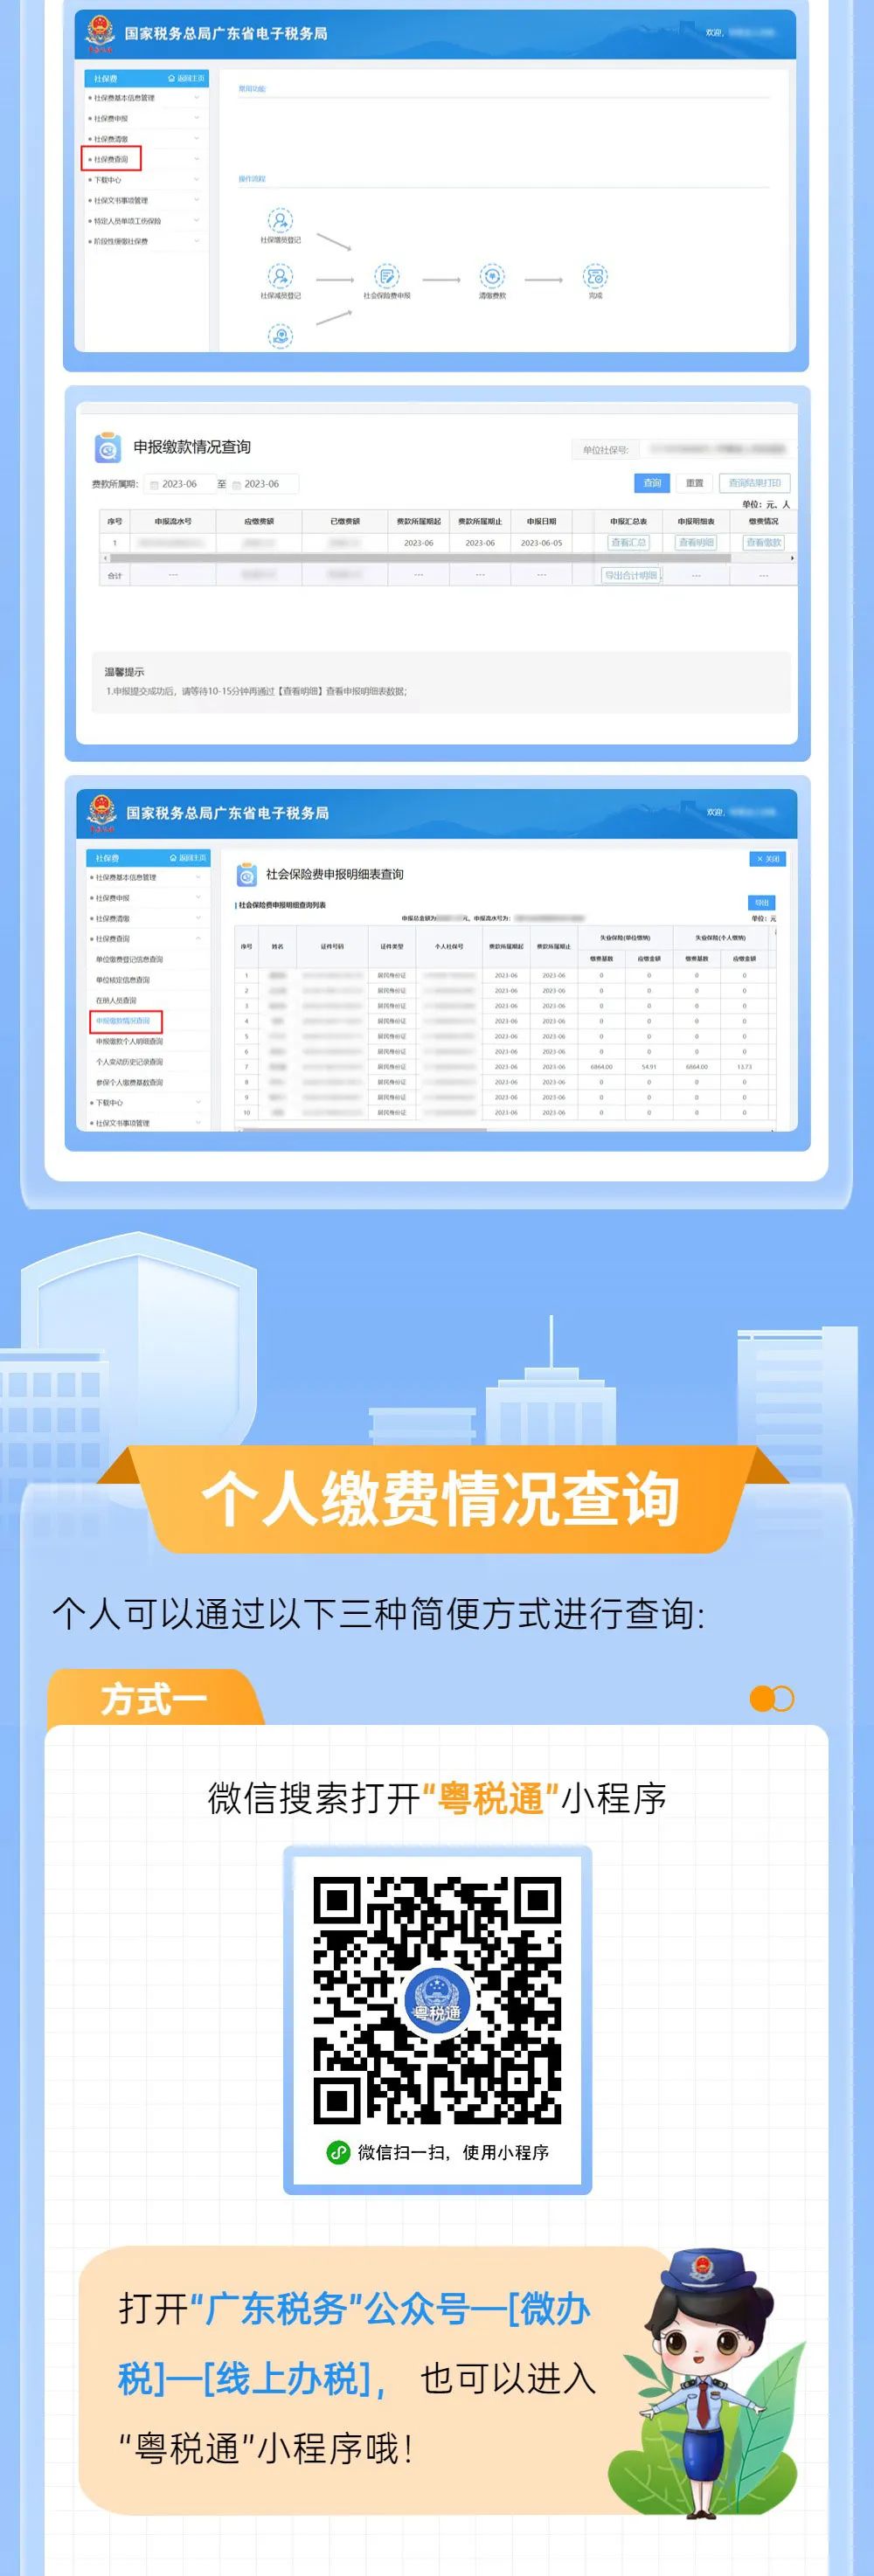Expand the 社保费清缴 chevron in the 操作流程 screenshot
Screen dimensions: 874x2576
[x=196, y=139]
